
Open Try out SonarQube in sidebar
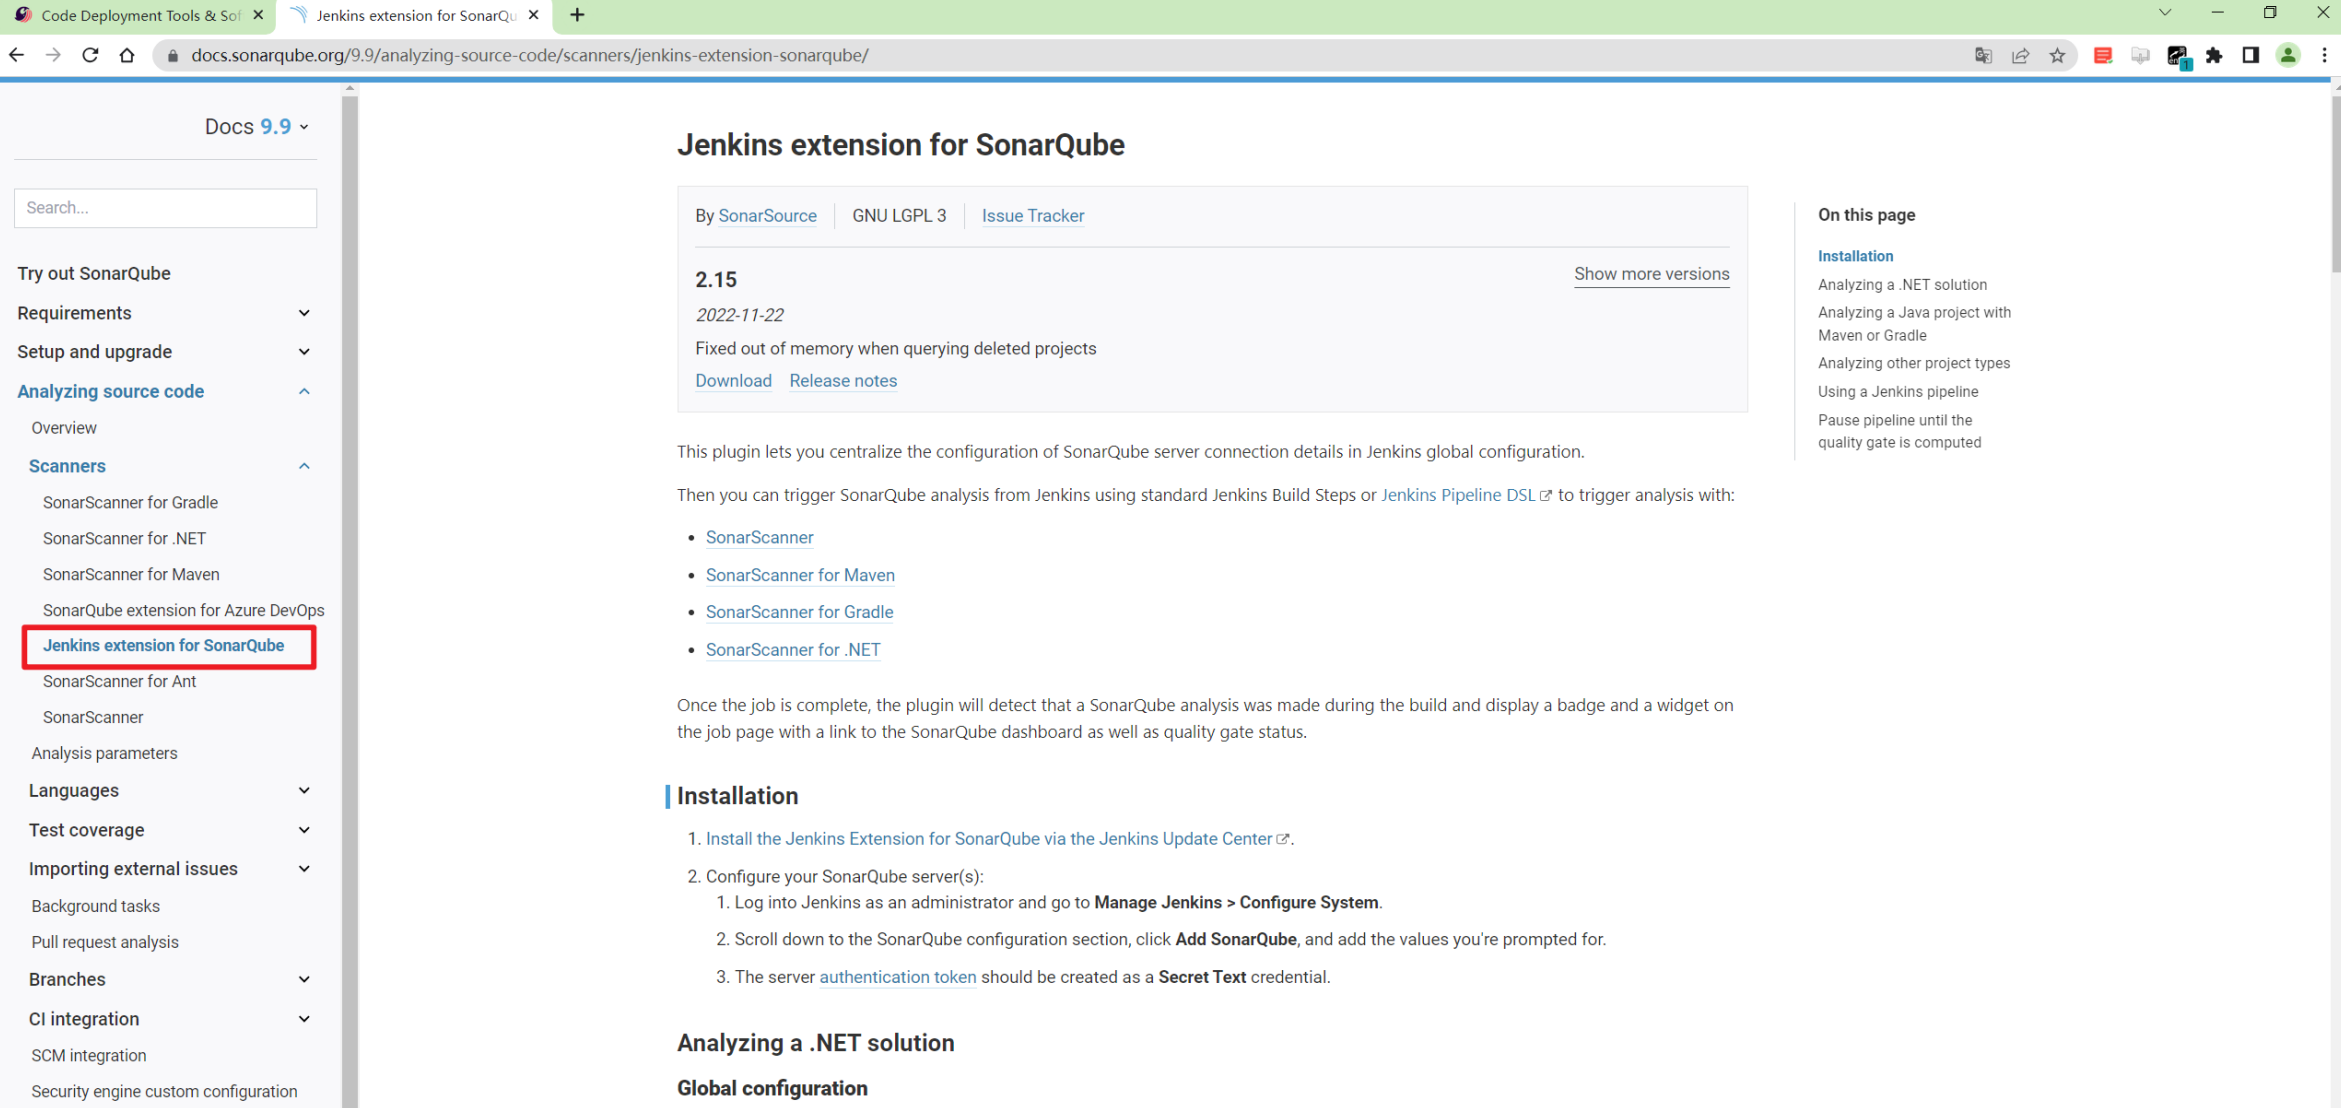click(x=94, y=273)
